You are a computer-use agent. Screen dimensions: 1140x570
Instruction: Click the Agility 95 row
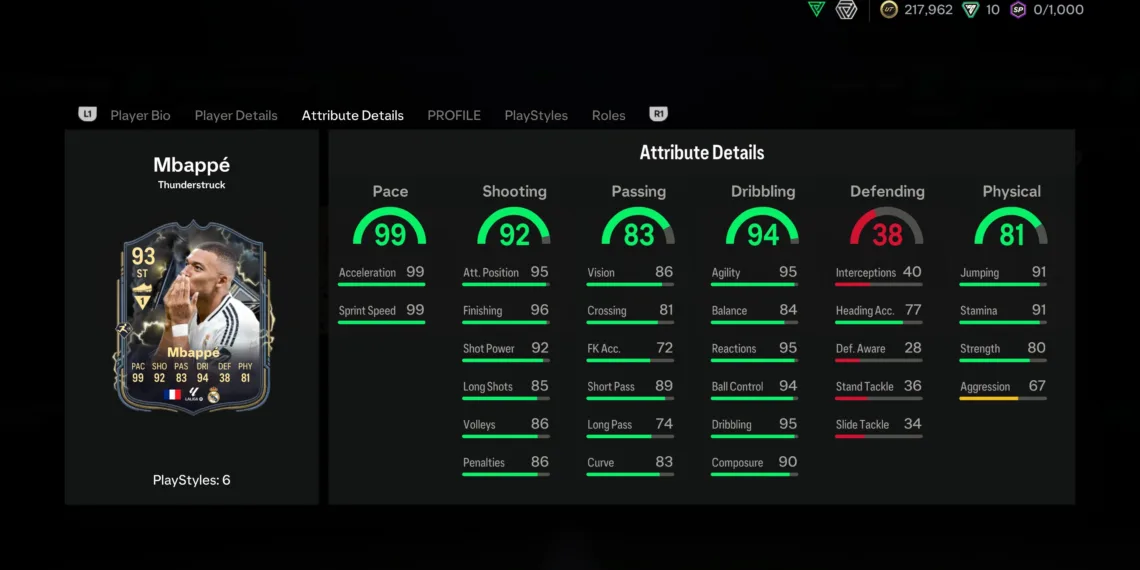click(755, 275)
